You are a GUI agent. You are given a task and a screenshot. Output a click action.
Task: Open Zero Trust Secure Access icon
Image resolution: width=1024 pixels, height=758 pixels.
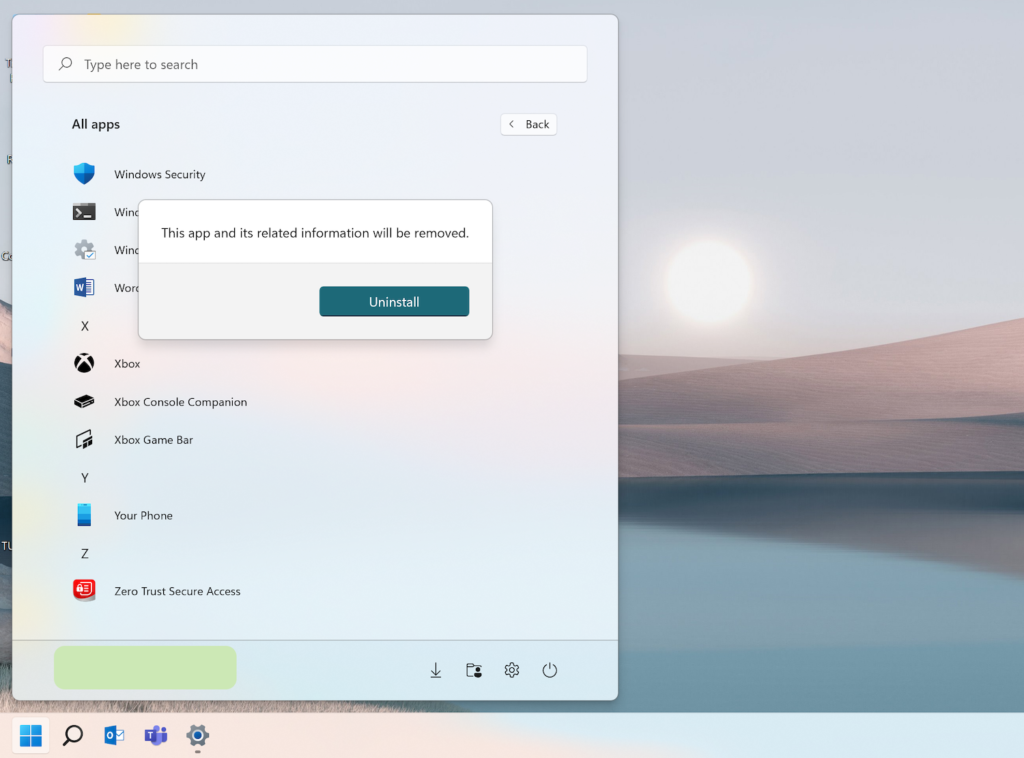tap(84, 591)
